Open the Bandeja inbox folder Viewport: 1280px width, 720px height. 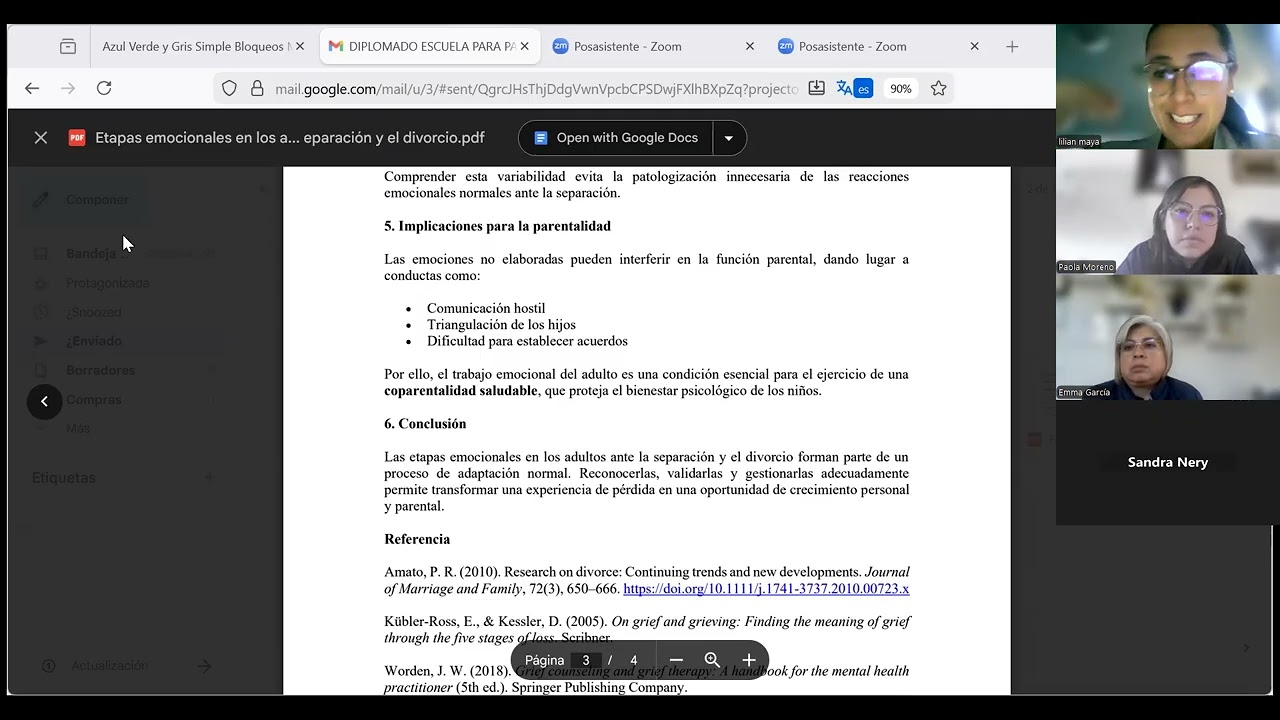[x=91, y=254]
